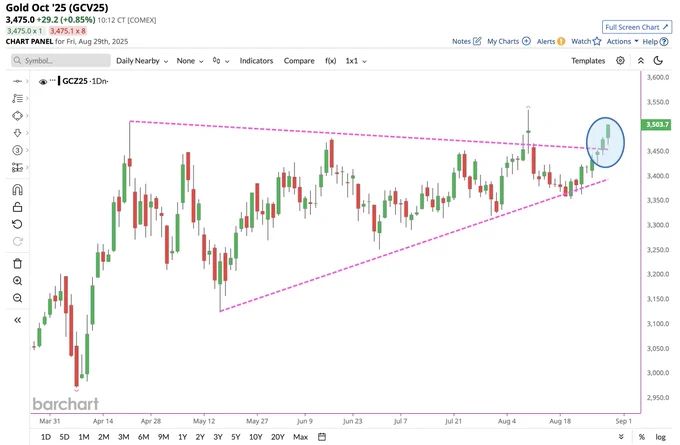Select the 5D time range

tap(64, 437)
